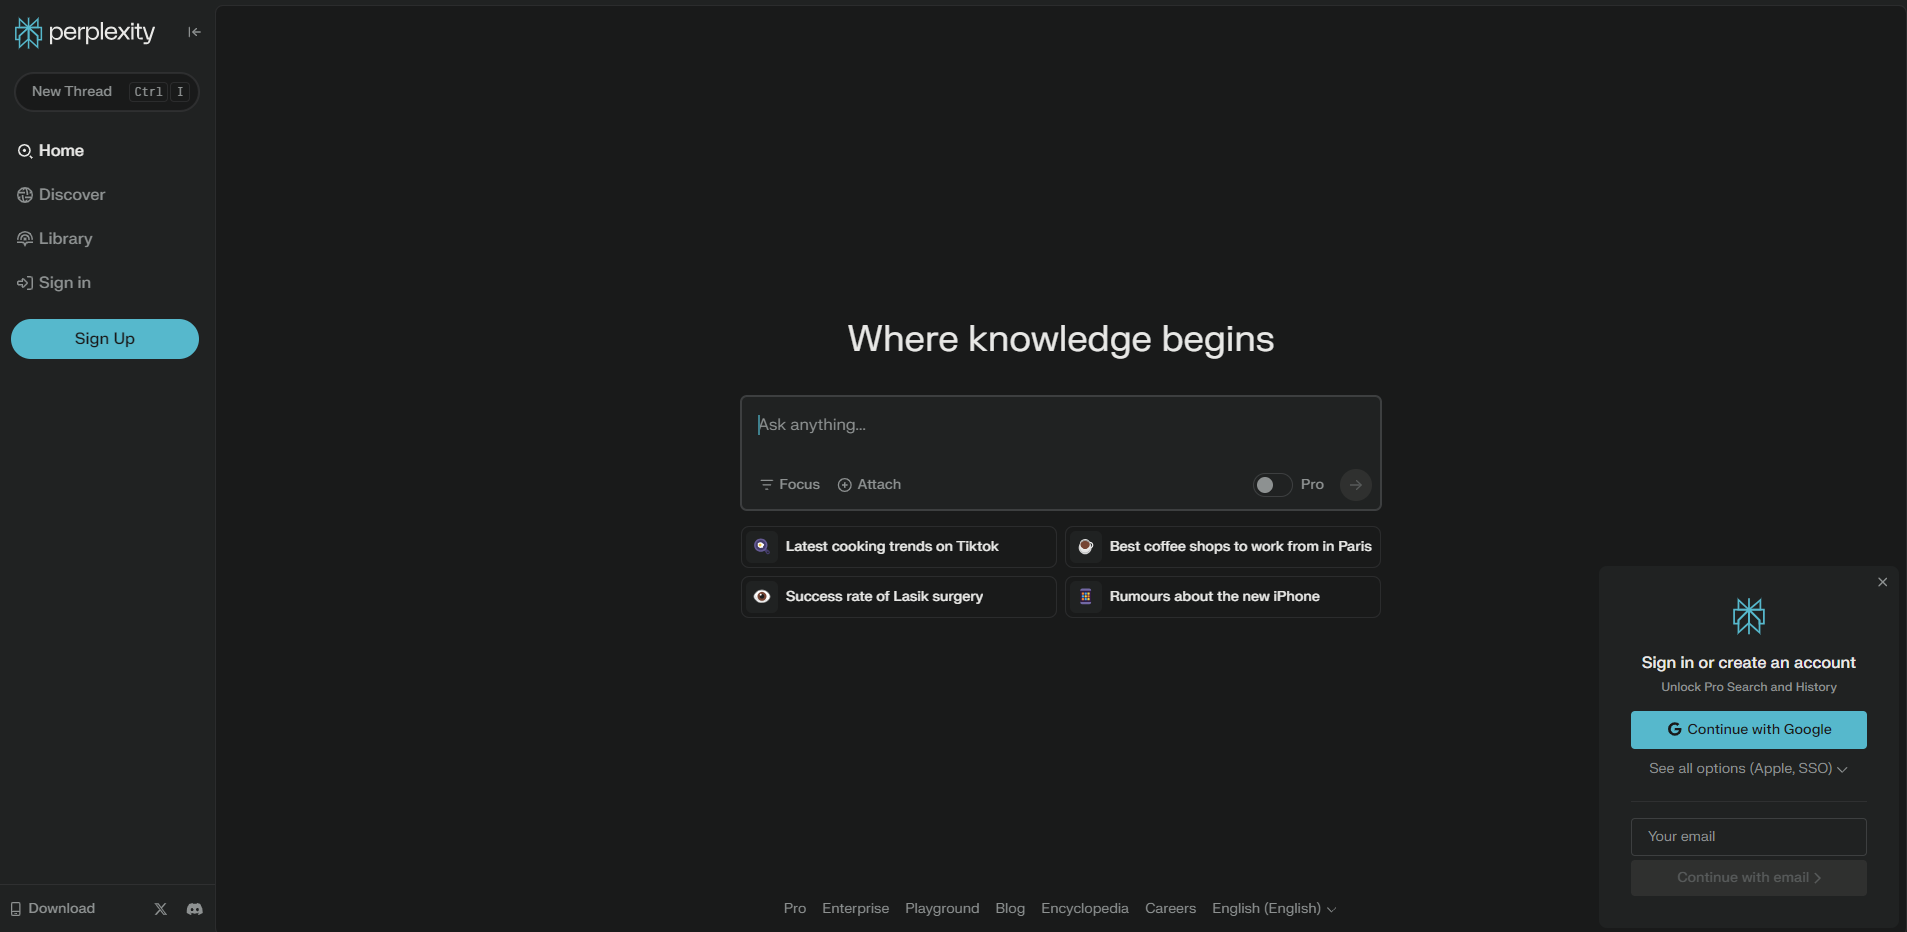Submit query with the arrow icon
Viewport: 1907px width, 932px height.
(x=1355, y=484)
